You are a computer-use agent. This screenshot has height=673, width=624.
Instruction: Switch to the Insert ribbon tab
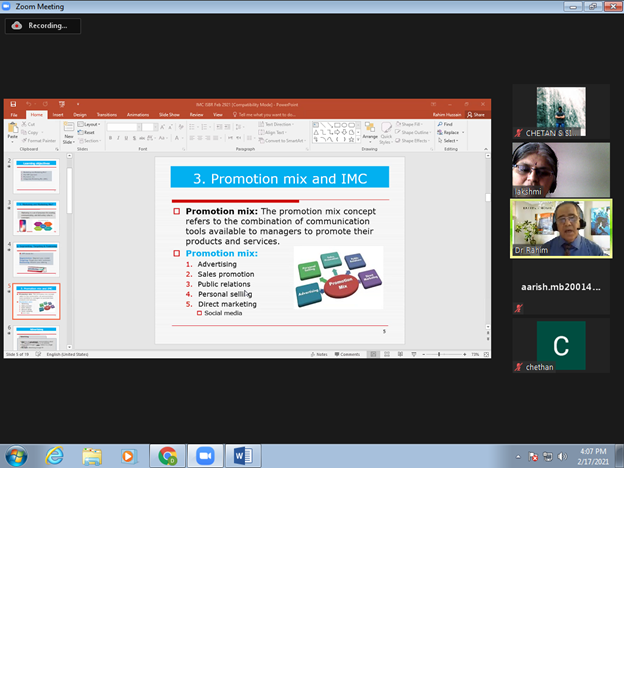click(x=57, y=115)
